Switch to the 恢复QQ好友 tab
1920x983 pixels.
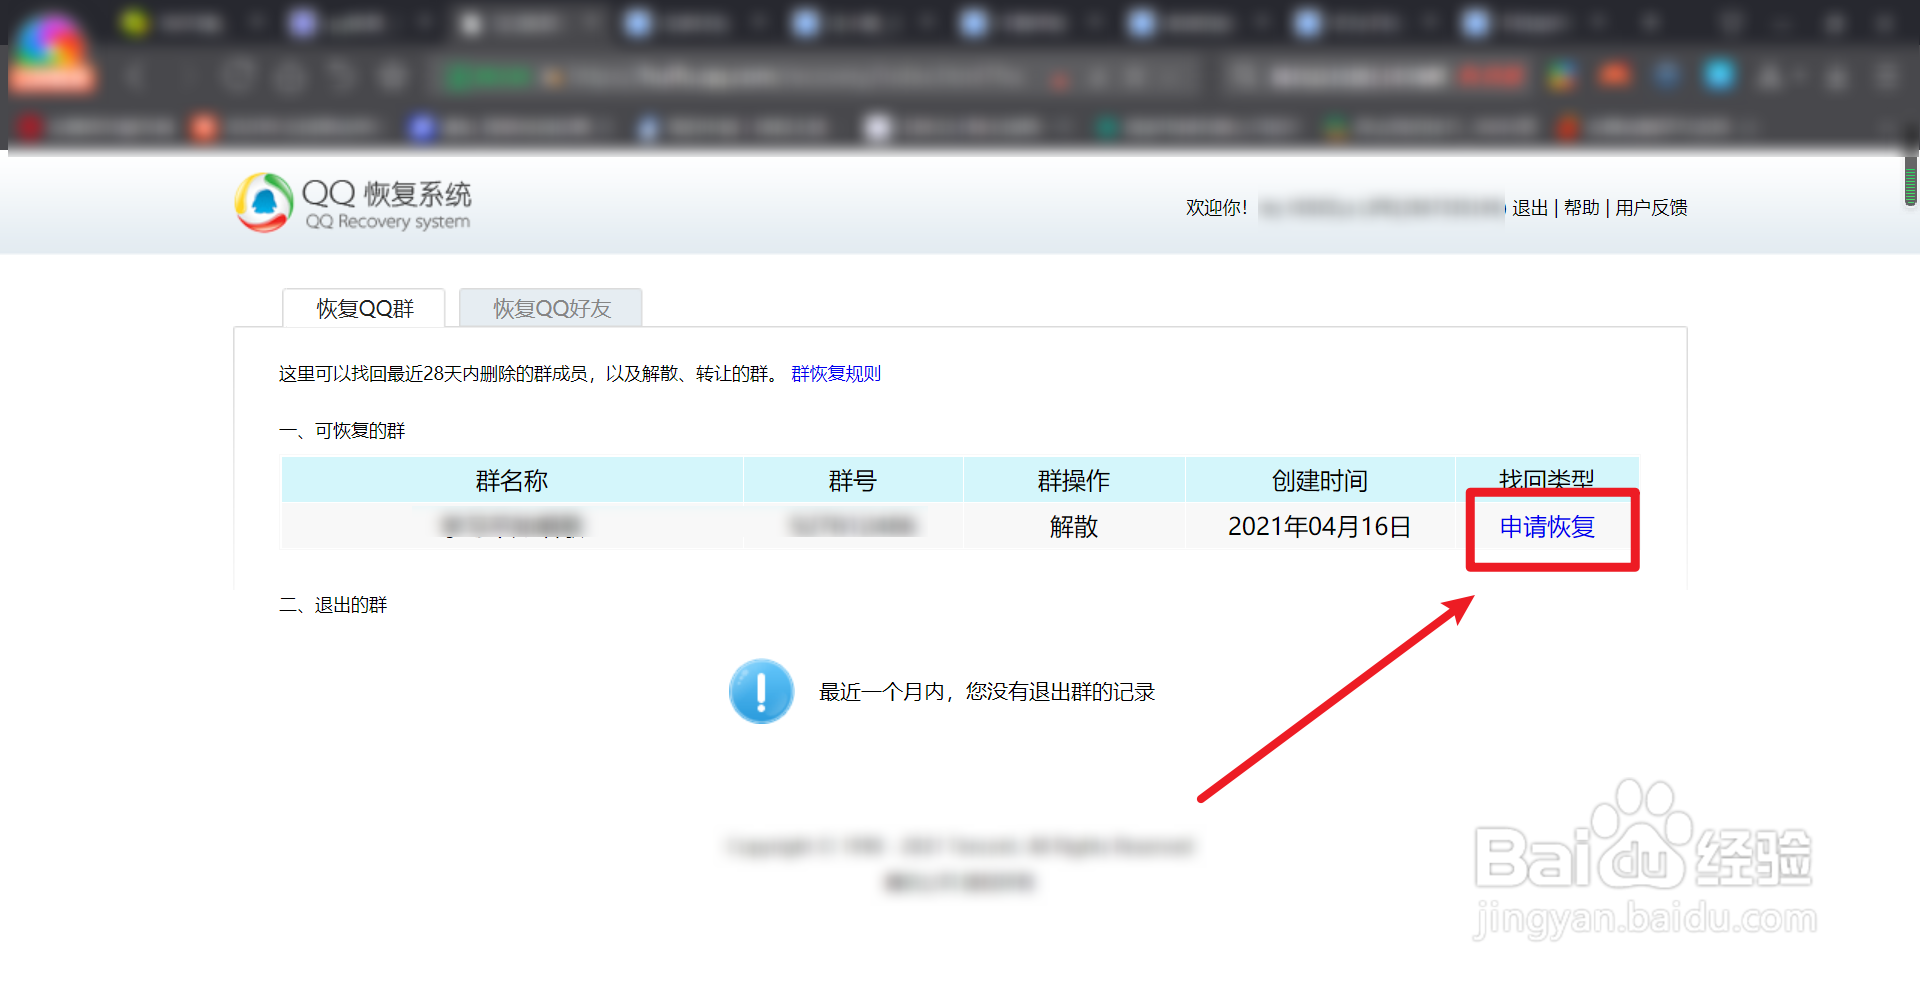(x=551, y=308)
